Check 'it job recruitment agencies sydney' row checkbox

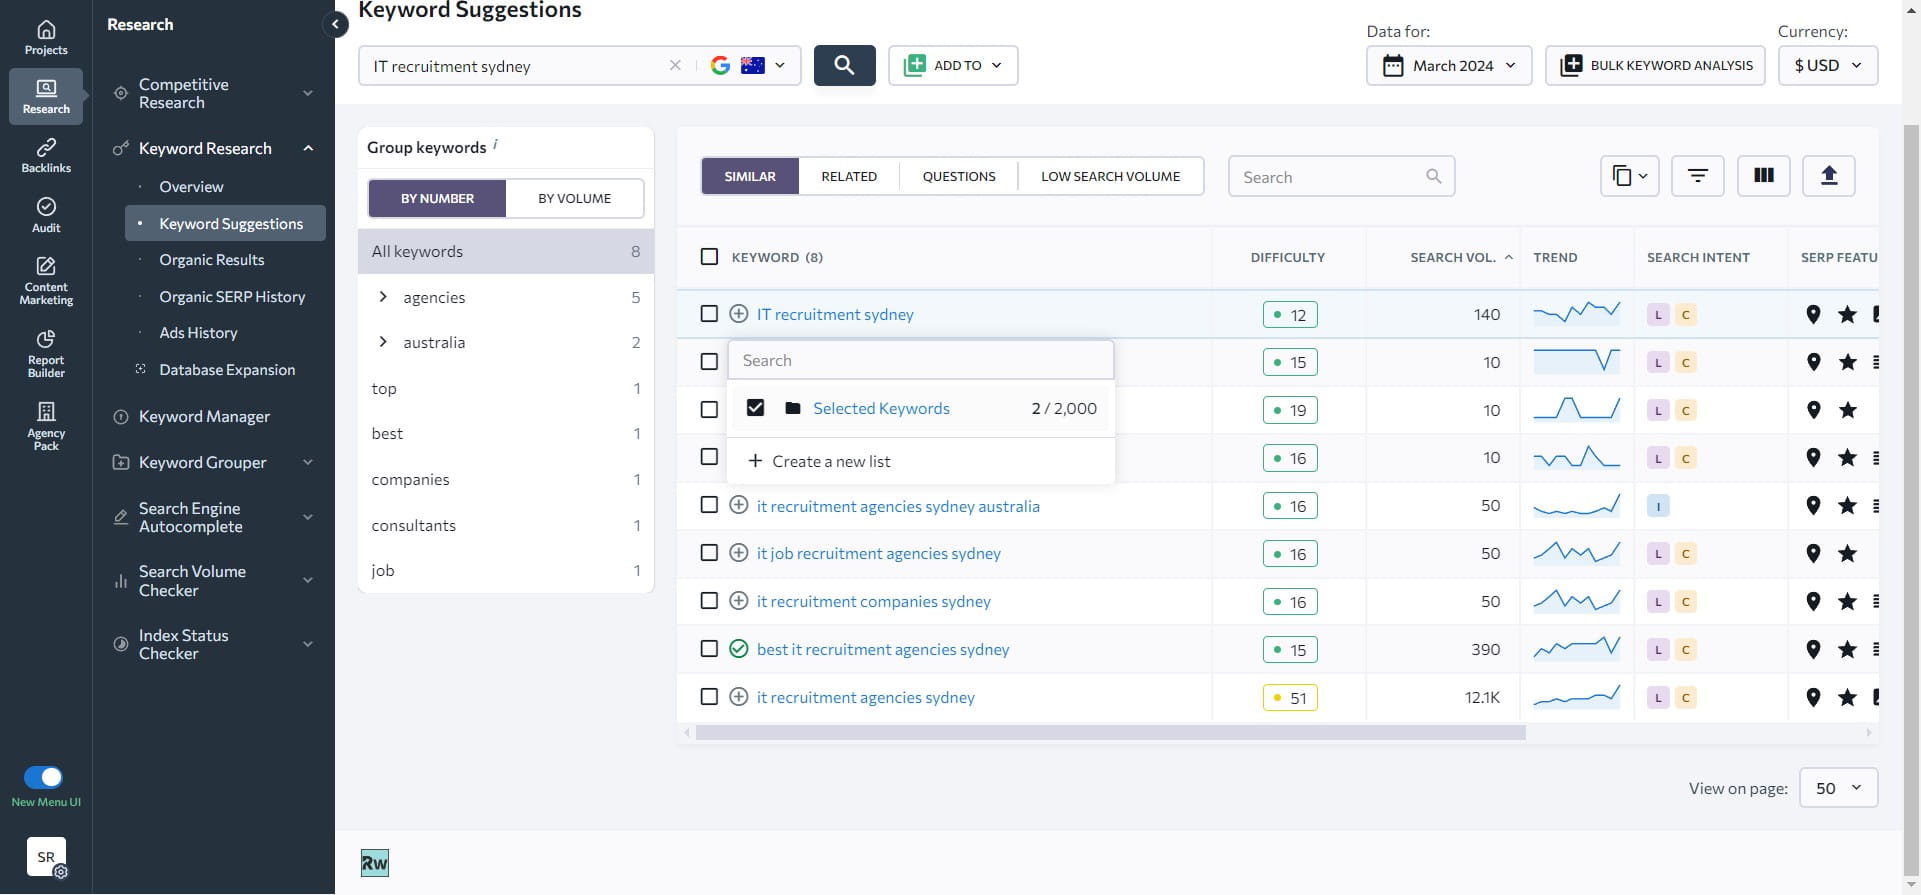709,553
